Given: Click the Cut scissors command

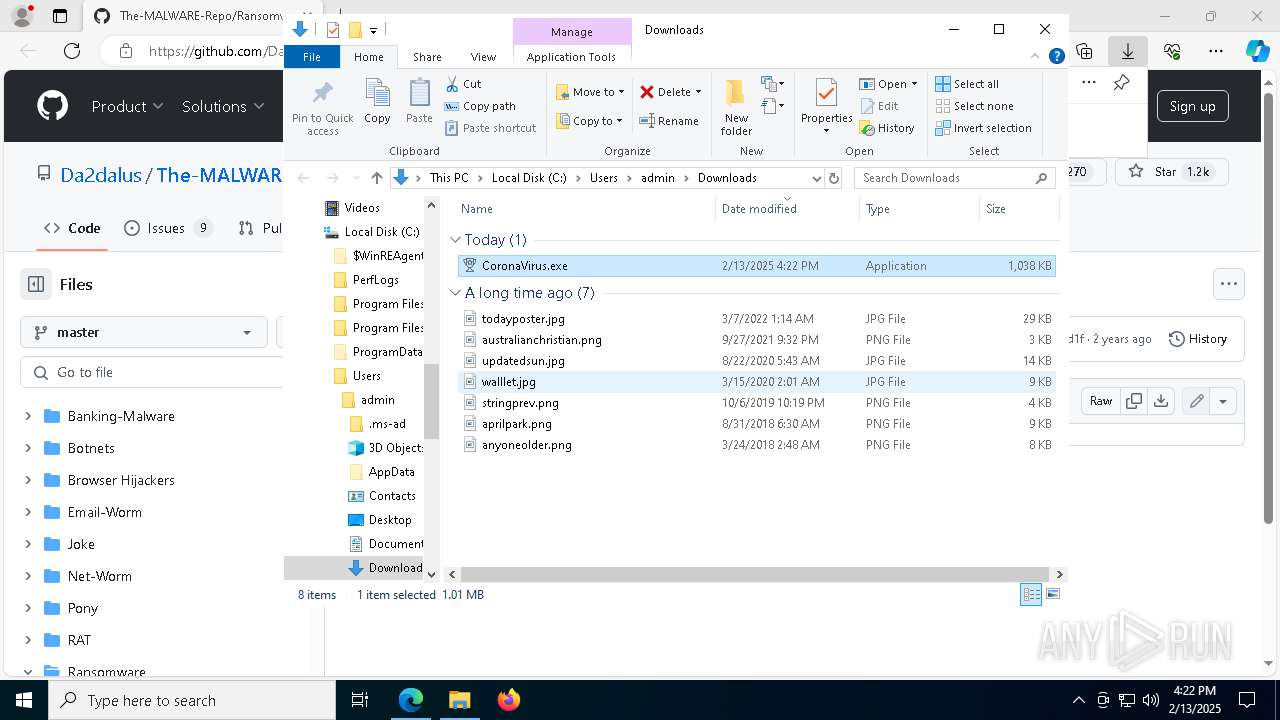Looking at the screenshot, I should tap(463, 84).
